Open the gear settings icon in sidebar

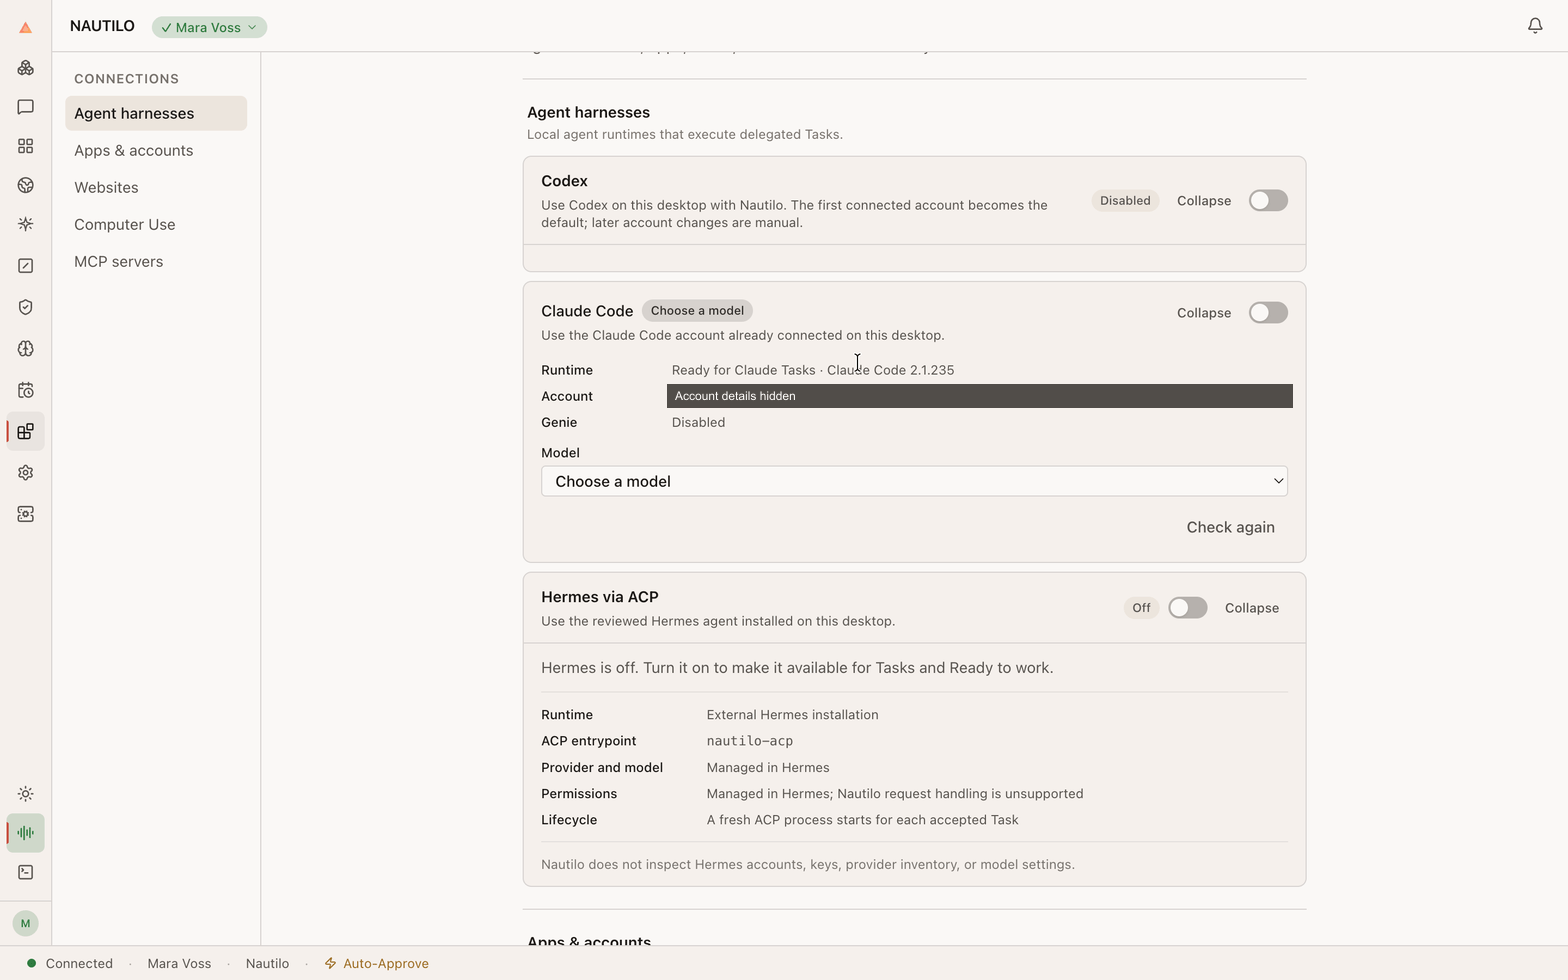pyautogui.click(x=26, y=473)
